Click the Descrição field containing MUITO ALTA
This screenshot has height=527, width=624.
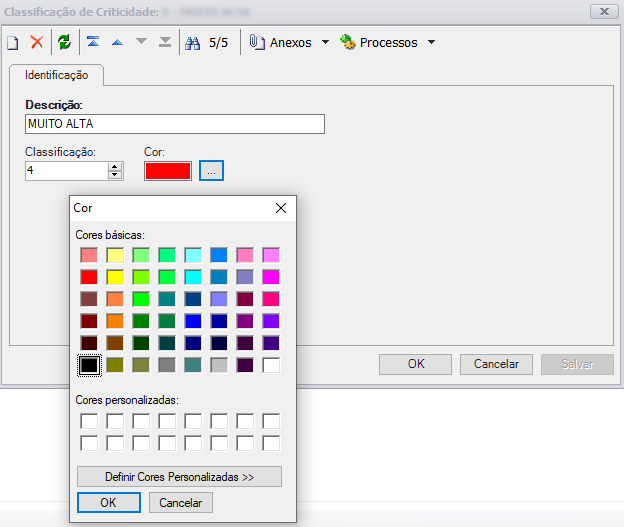(175, 124)
